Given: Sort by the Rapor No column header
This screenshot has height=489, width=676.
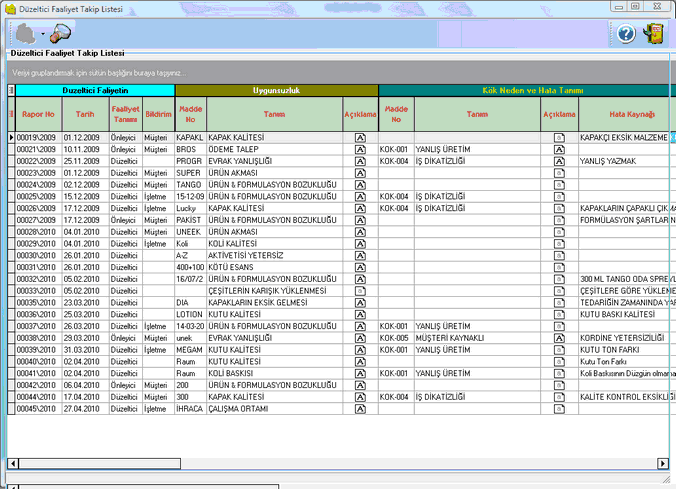Looking at the screenshot, I should pyautogui.click(x=38, y=114).
